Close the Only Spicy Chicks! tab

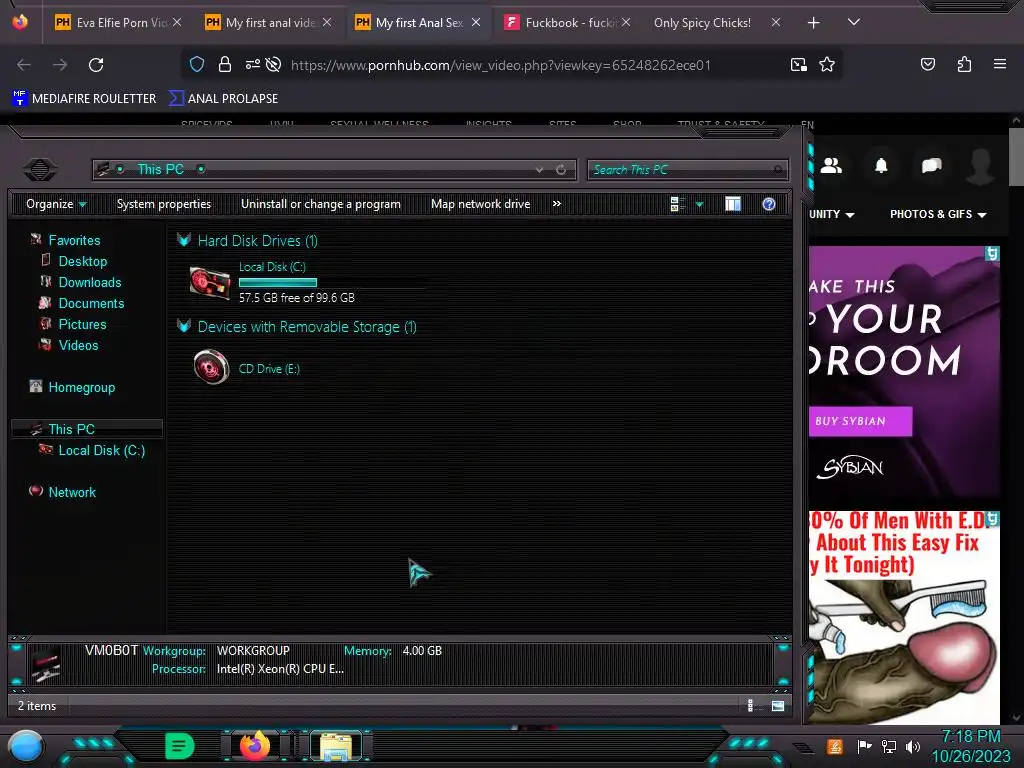click(775, 22)
